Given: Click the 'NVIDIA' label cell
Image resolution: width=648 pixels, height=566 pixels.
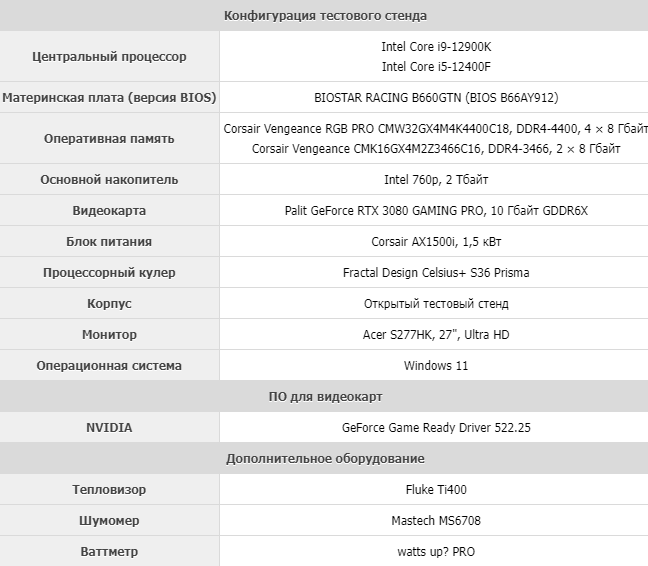Looking at the screenshot, I should tap(109, 428).
